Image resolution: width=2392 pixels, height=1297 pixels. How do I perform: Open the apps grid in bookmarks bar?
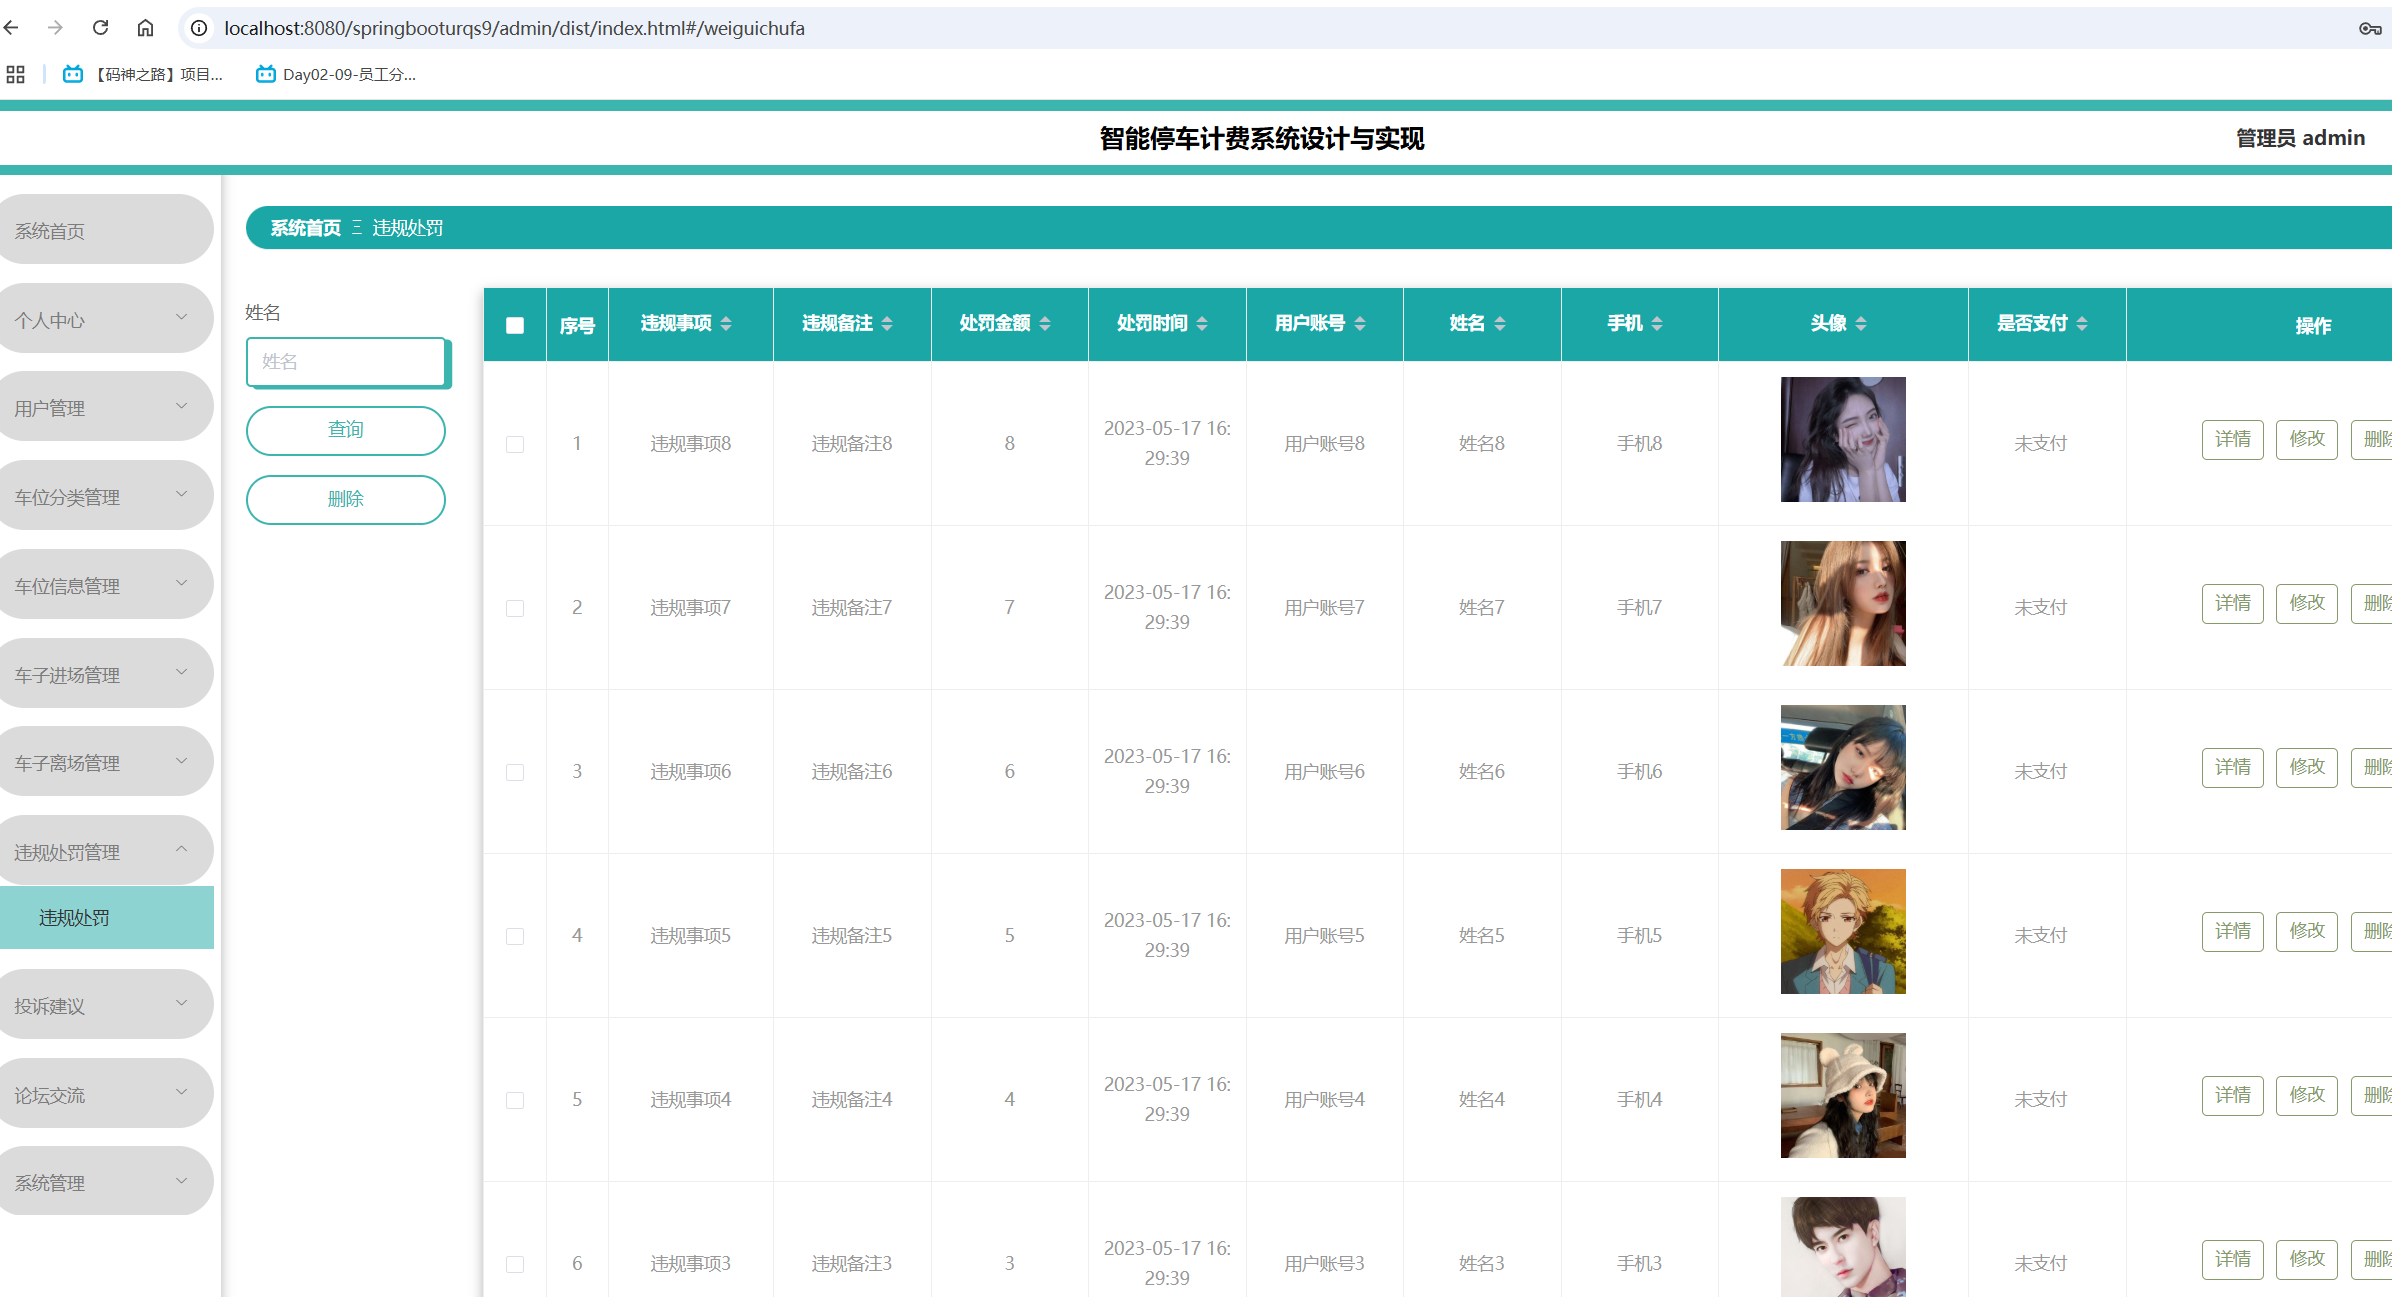(15, 74)
